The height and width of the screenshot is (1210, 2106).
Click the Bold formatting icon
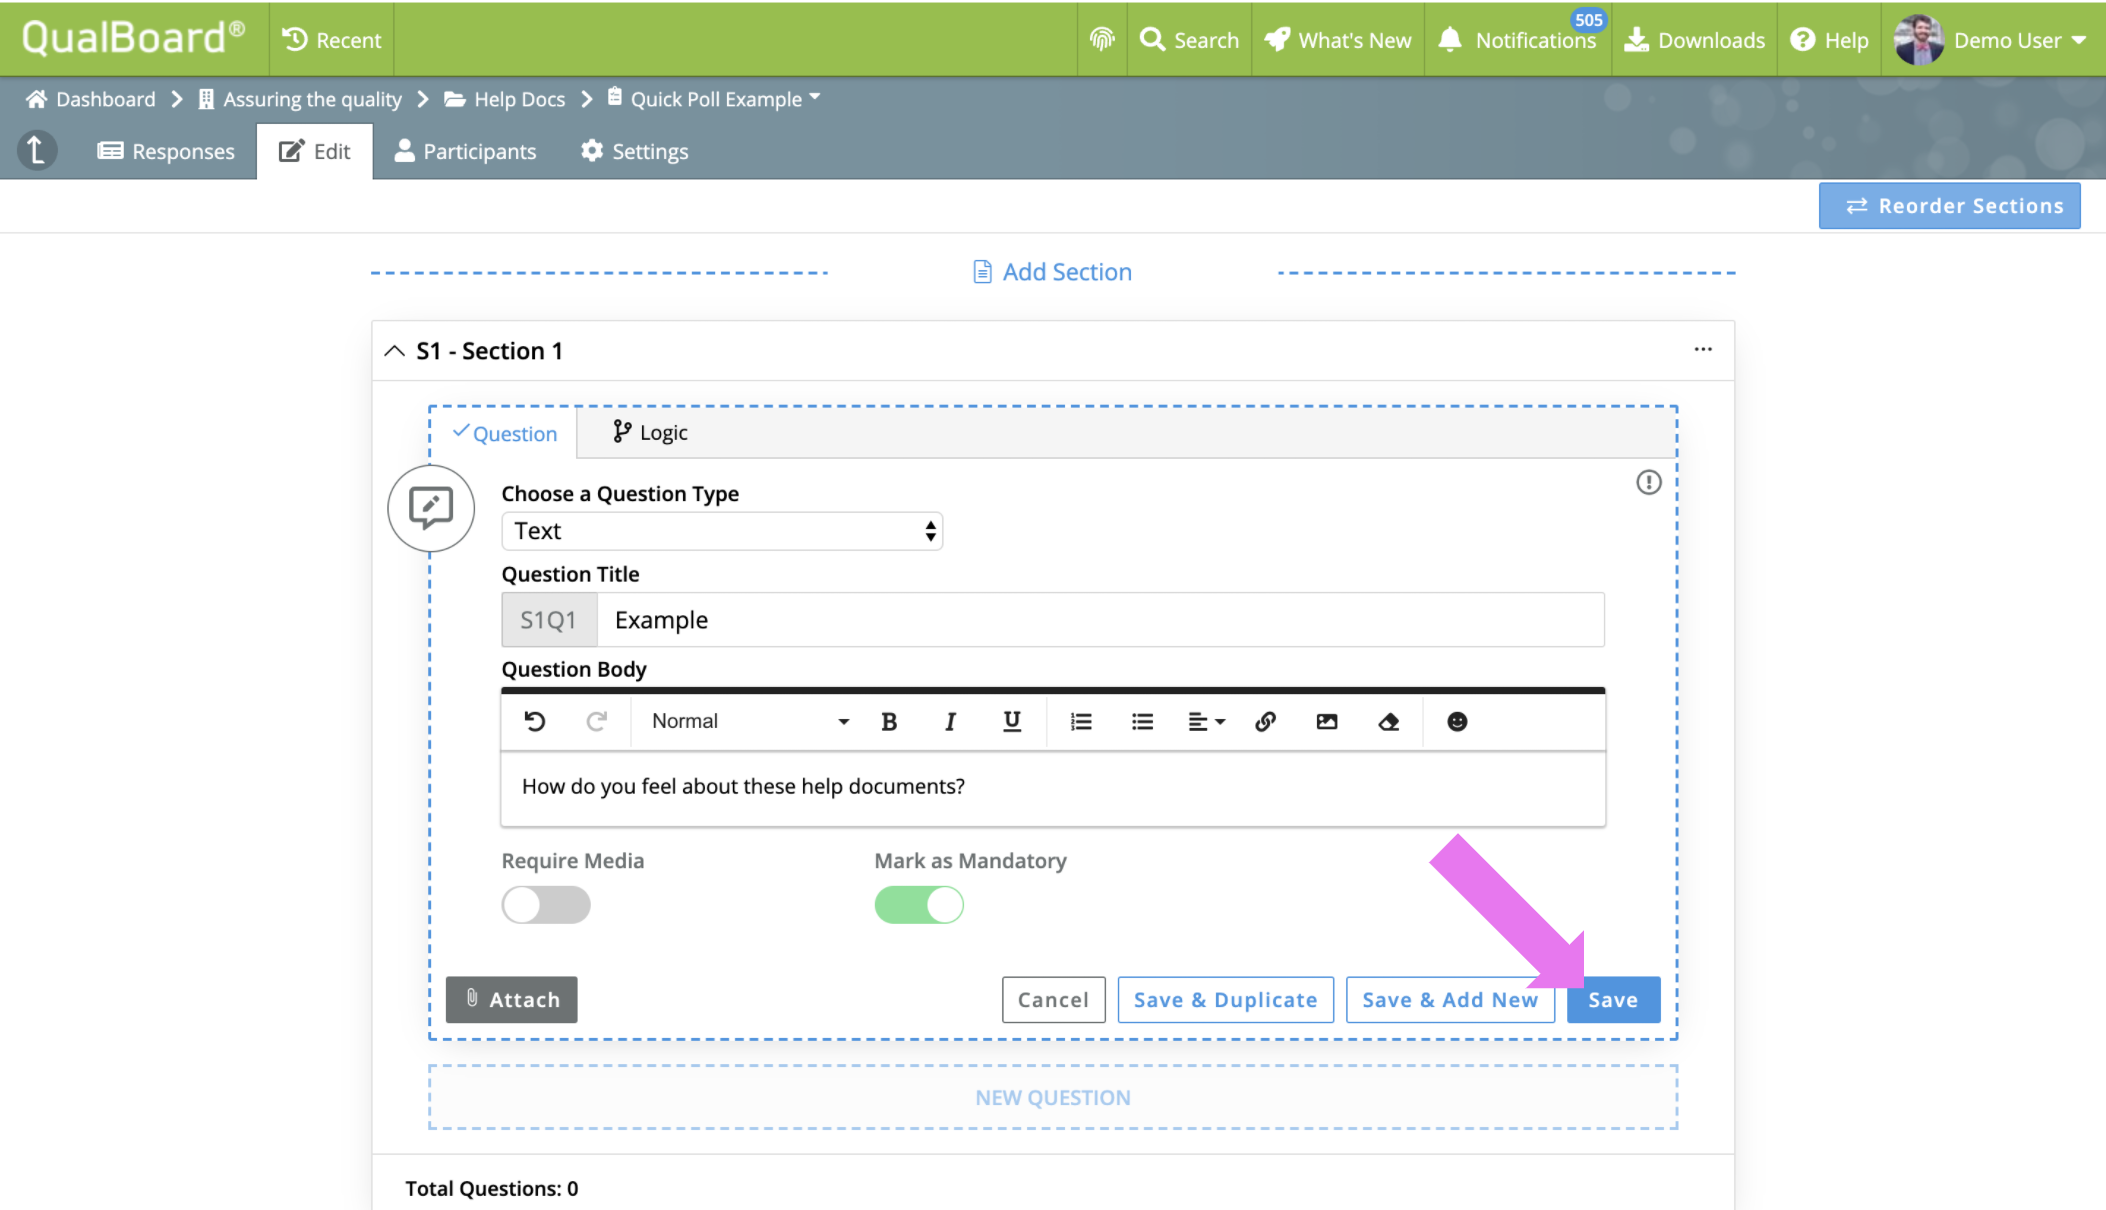click(x=888, y=721)
